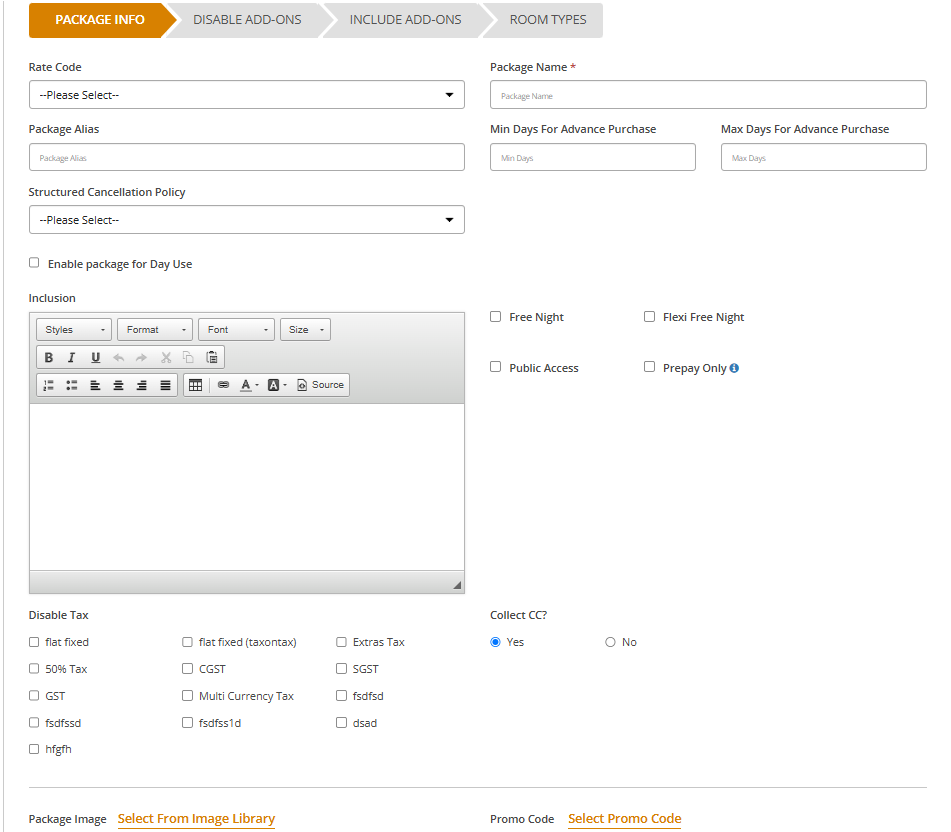The width and height of the screenshot is (951, 832).
Task: Enable package for Day Use checkbox
Action: (34, 263)
